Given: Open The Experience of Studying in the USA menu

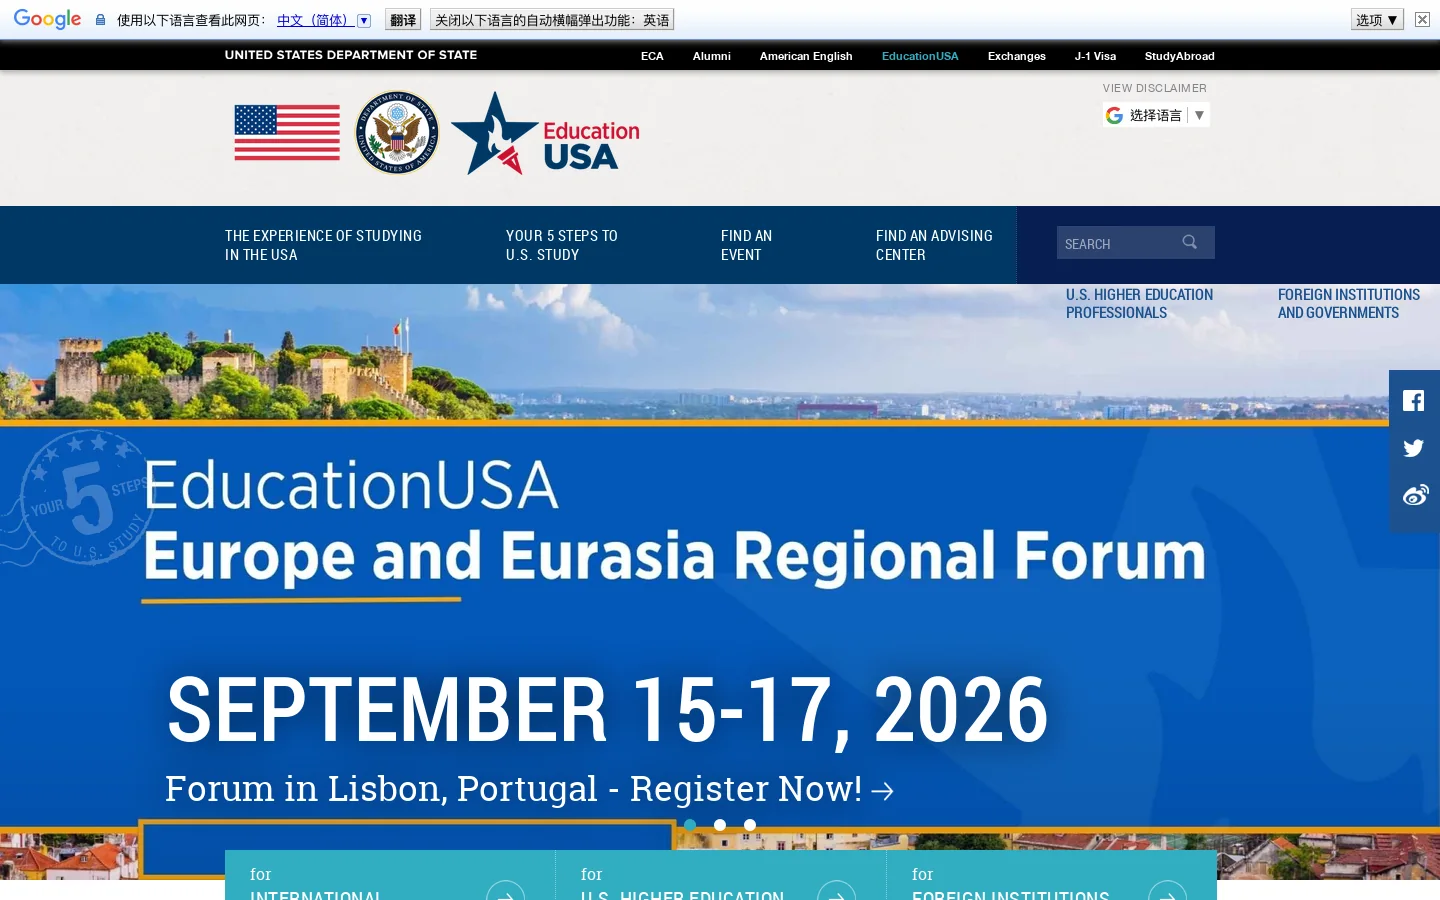Looking at the screenshot, I should tap(323, 245).
